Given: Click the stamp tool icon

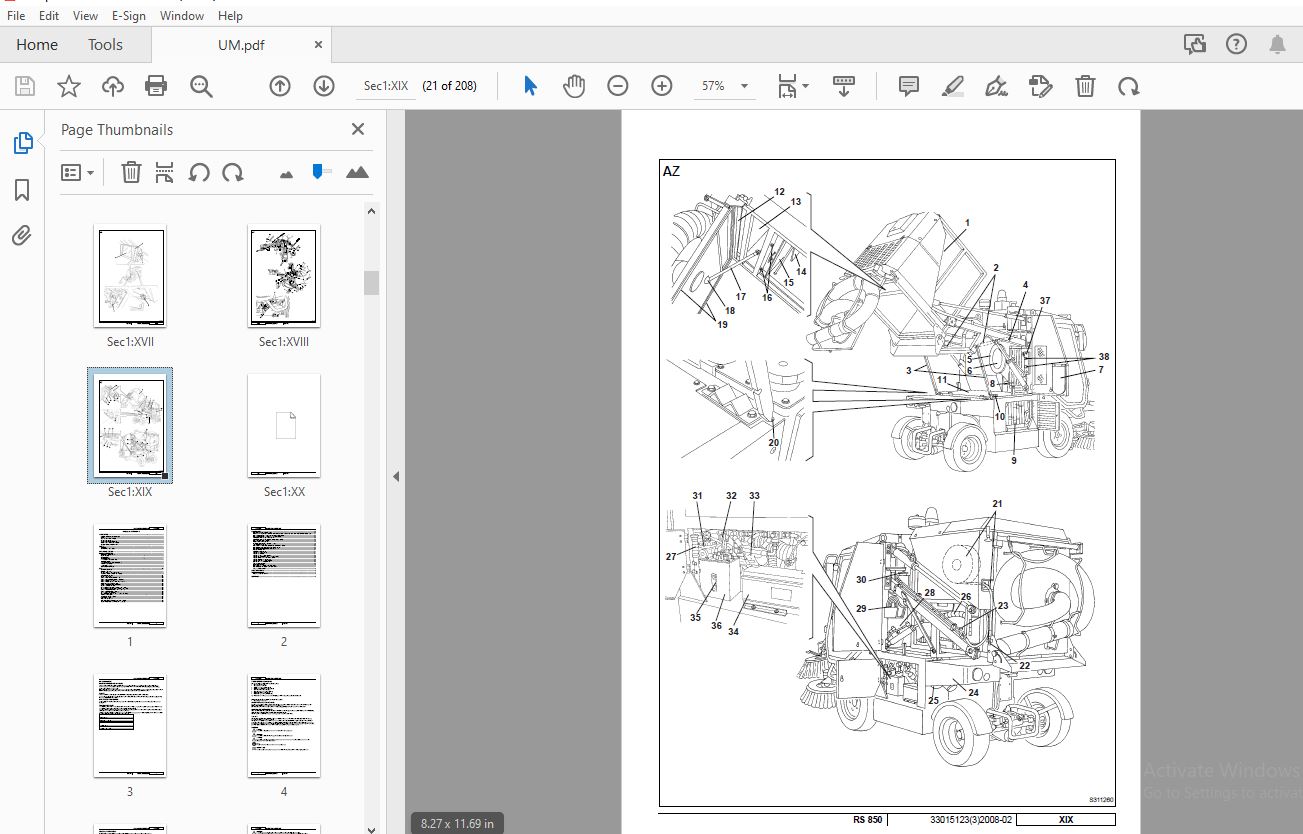Looking at the screenshot, I should [1040, 86].
